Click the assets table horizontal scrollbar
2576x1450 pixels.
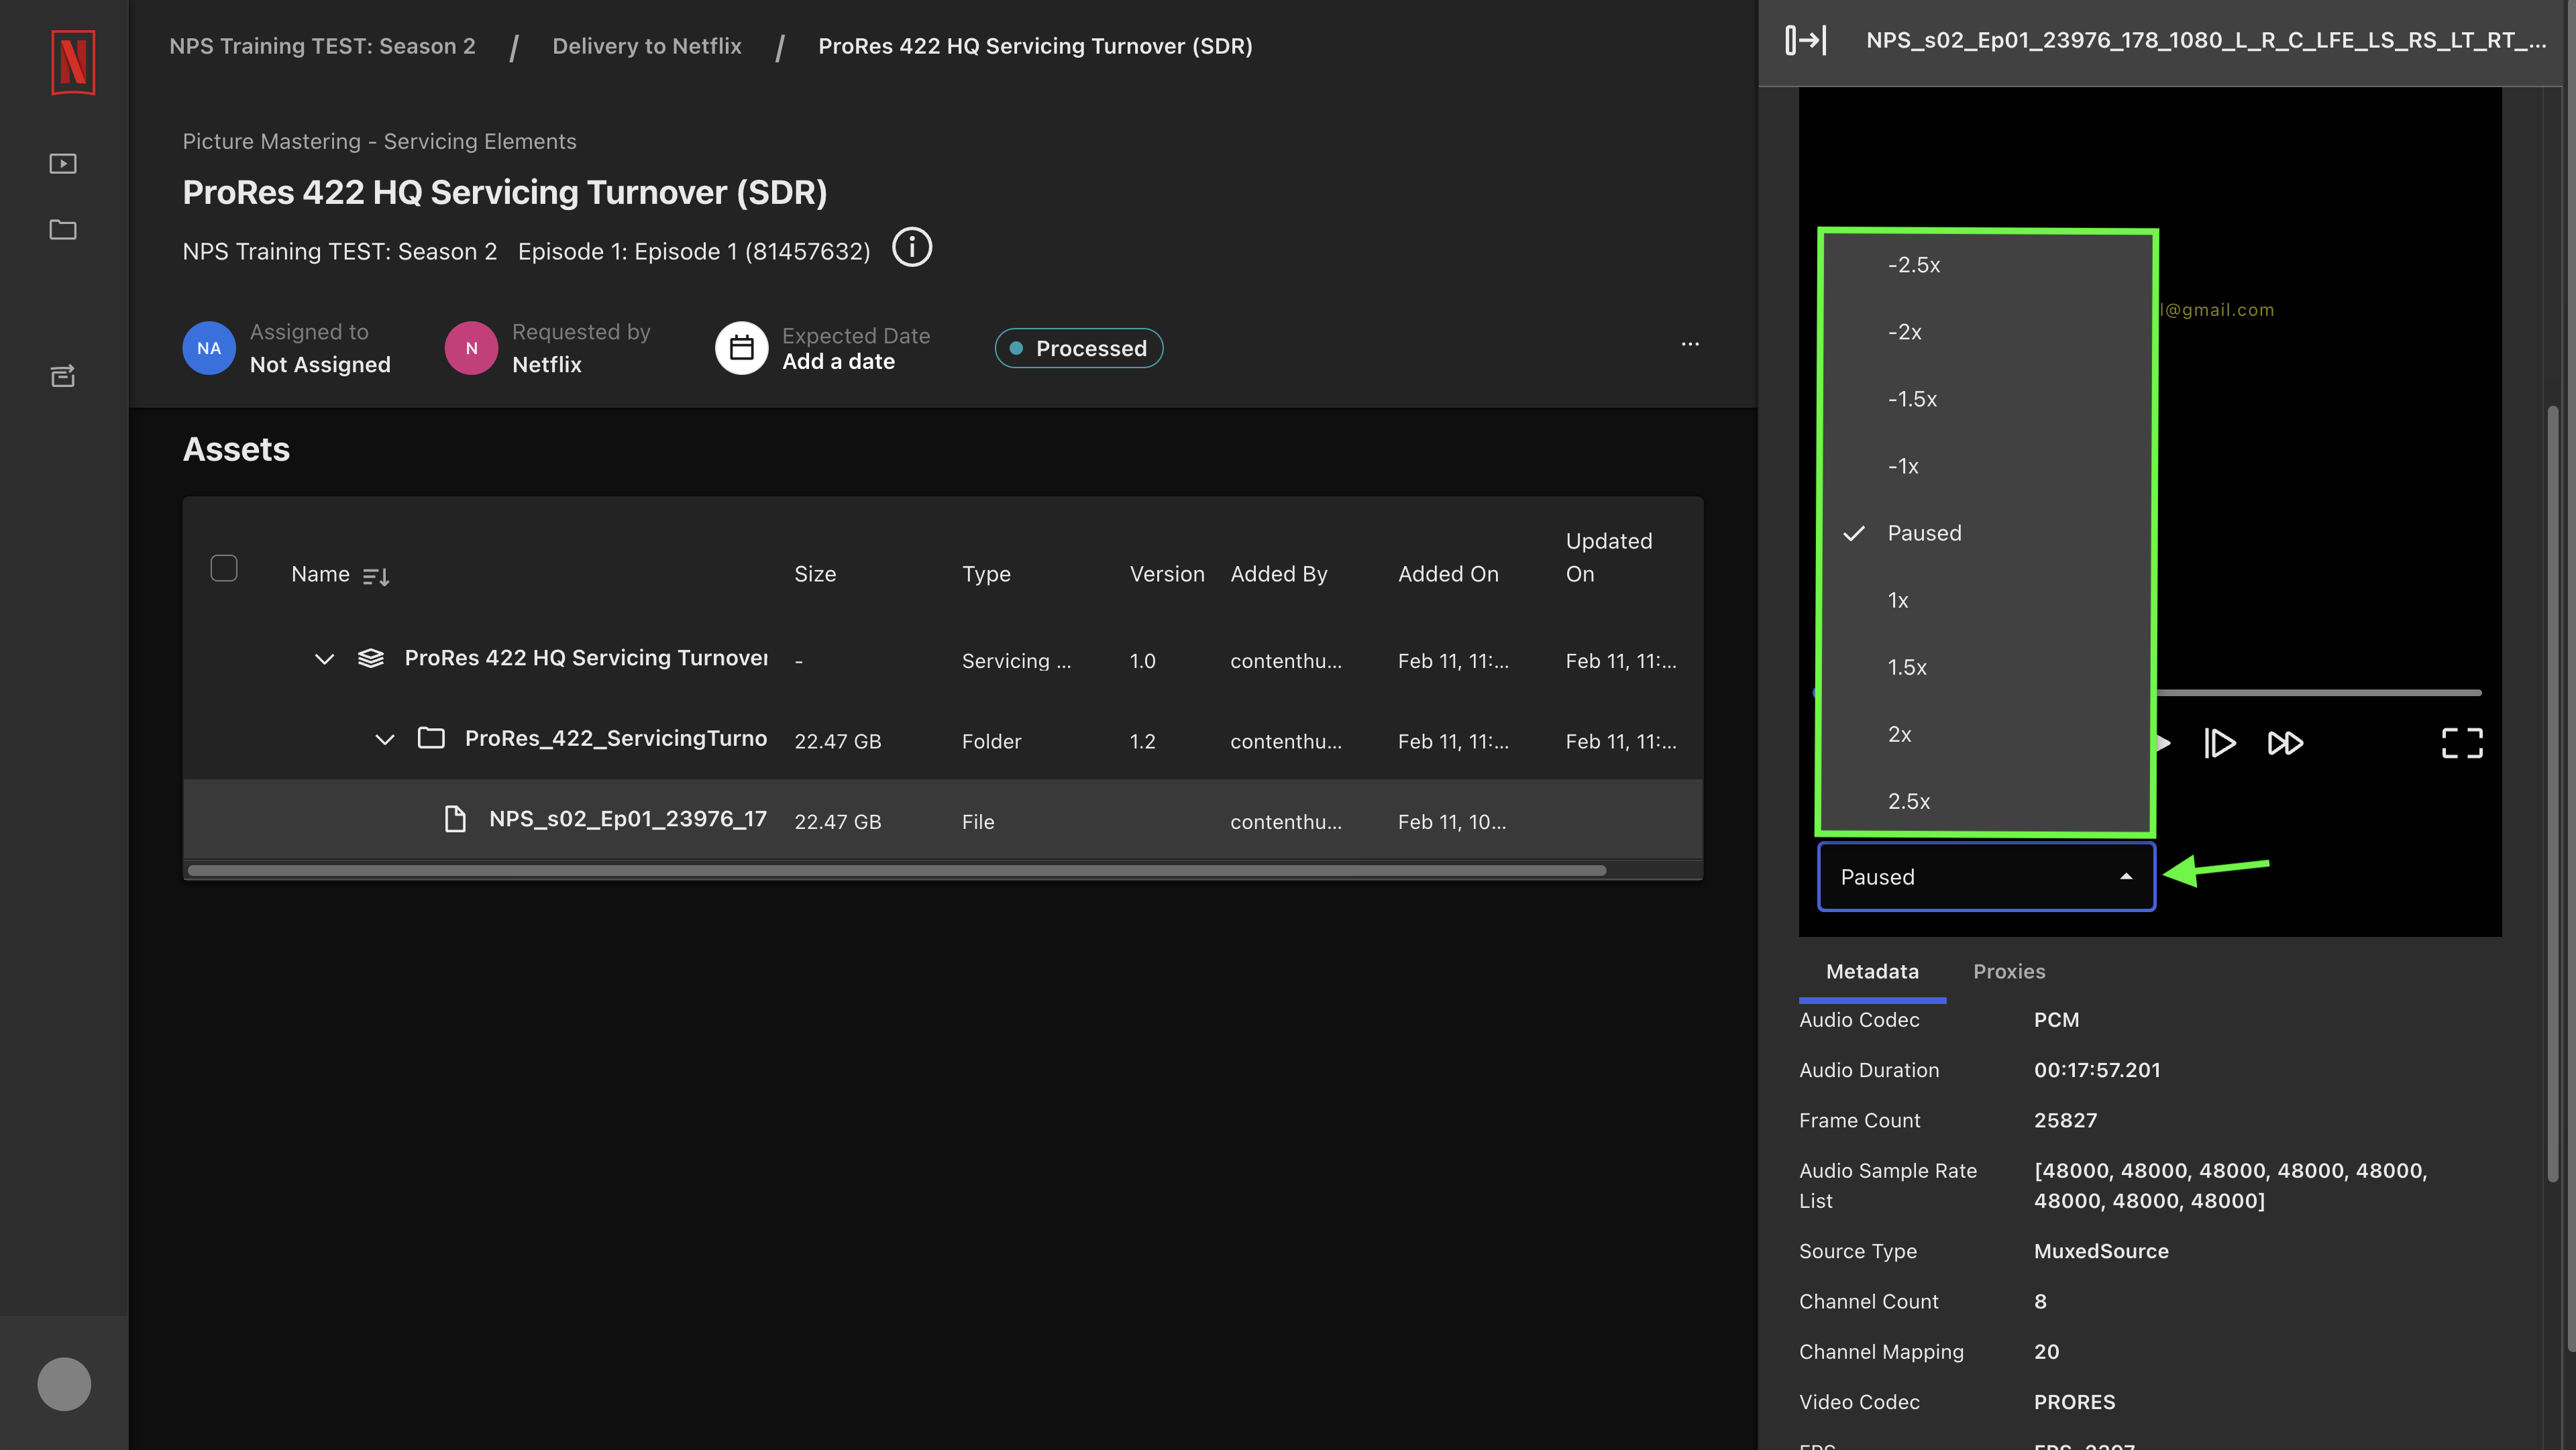pos(897,870)
